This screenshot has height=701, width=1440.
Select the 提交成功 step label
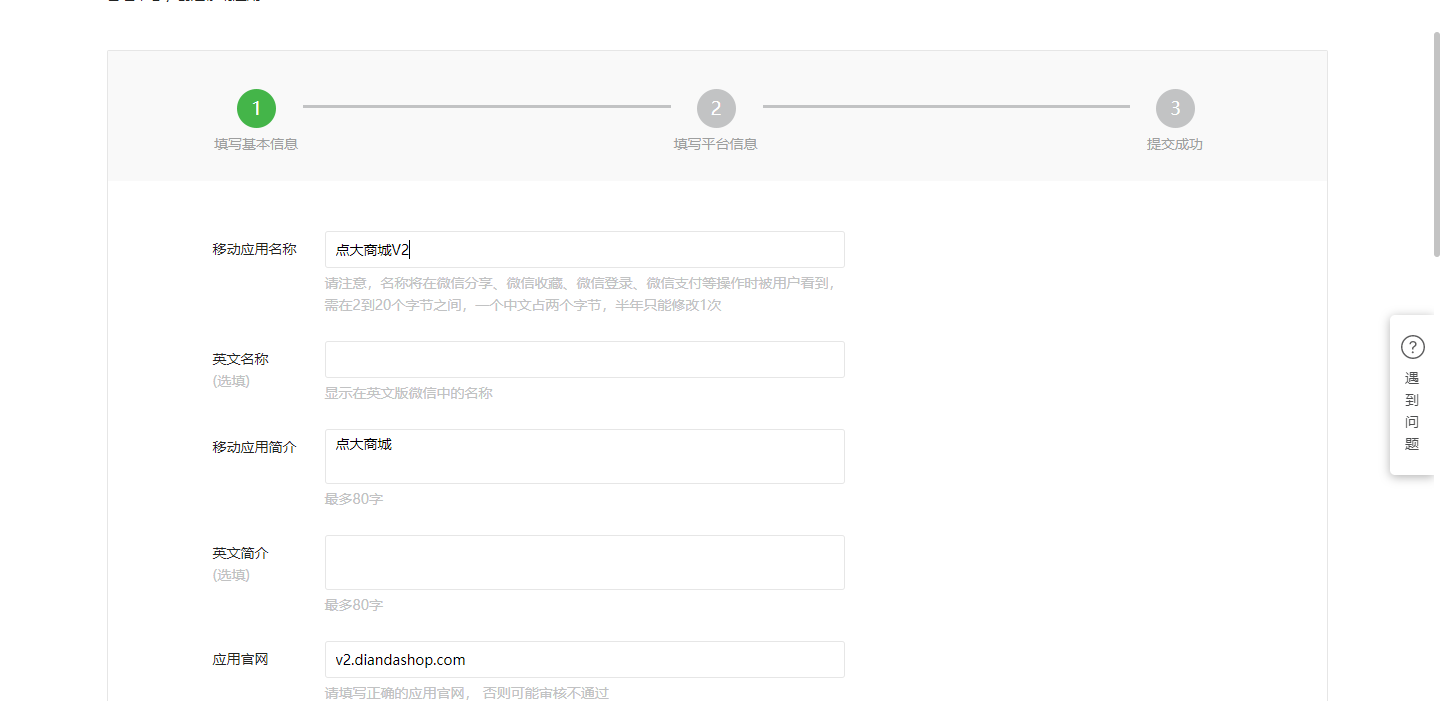click(x=1175, y=144)
